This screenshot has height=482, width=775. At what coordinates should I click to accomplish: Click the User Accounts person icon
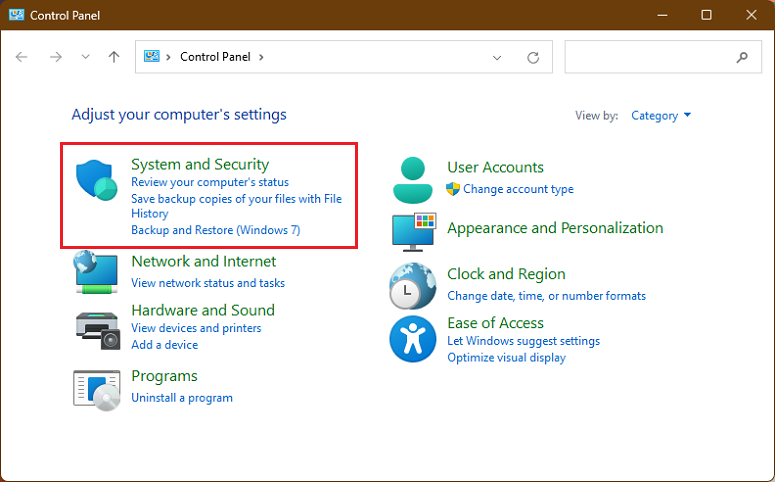413,180
